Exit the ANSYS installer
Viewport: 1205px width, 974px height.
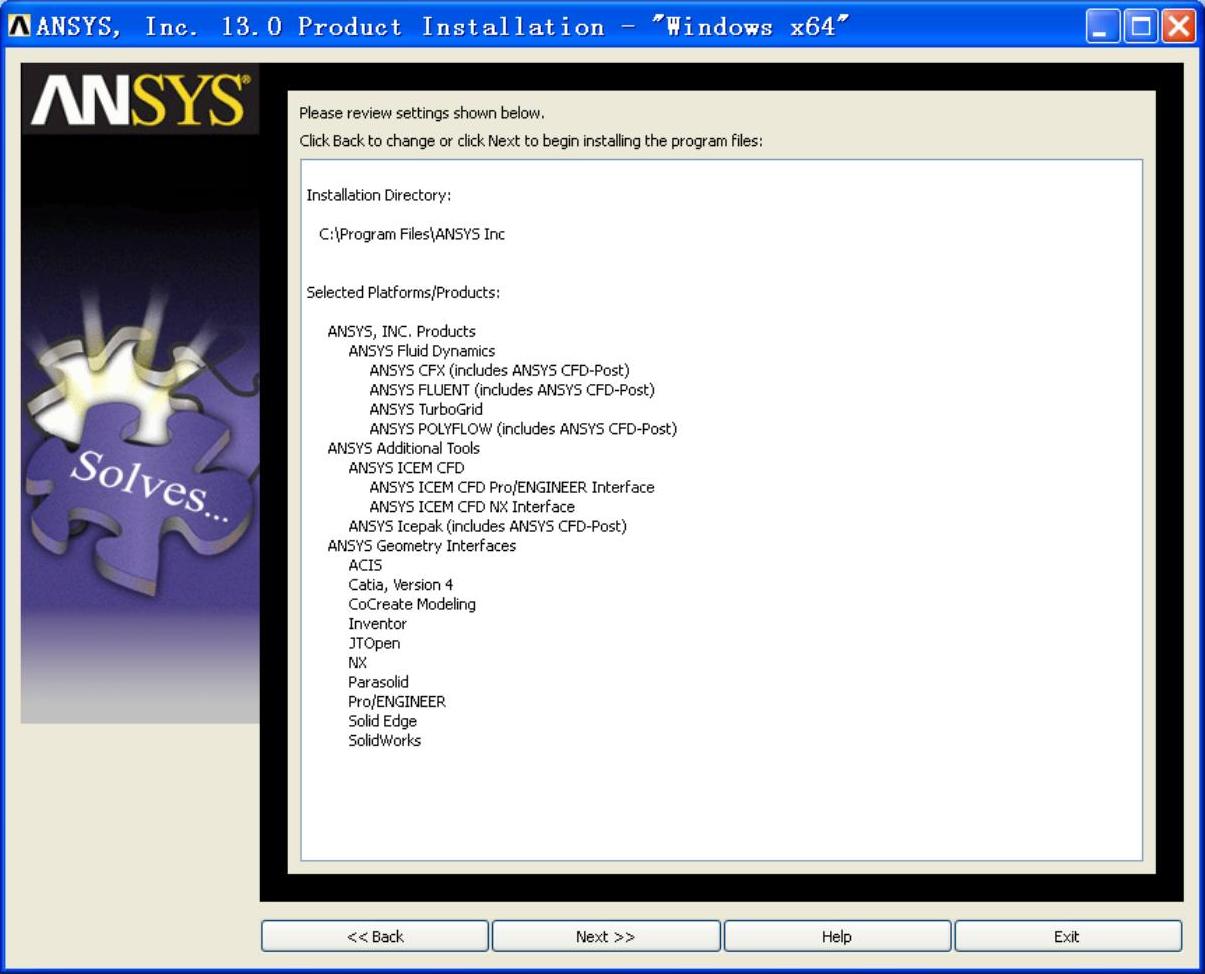pos(1068,937)
